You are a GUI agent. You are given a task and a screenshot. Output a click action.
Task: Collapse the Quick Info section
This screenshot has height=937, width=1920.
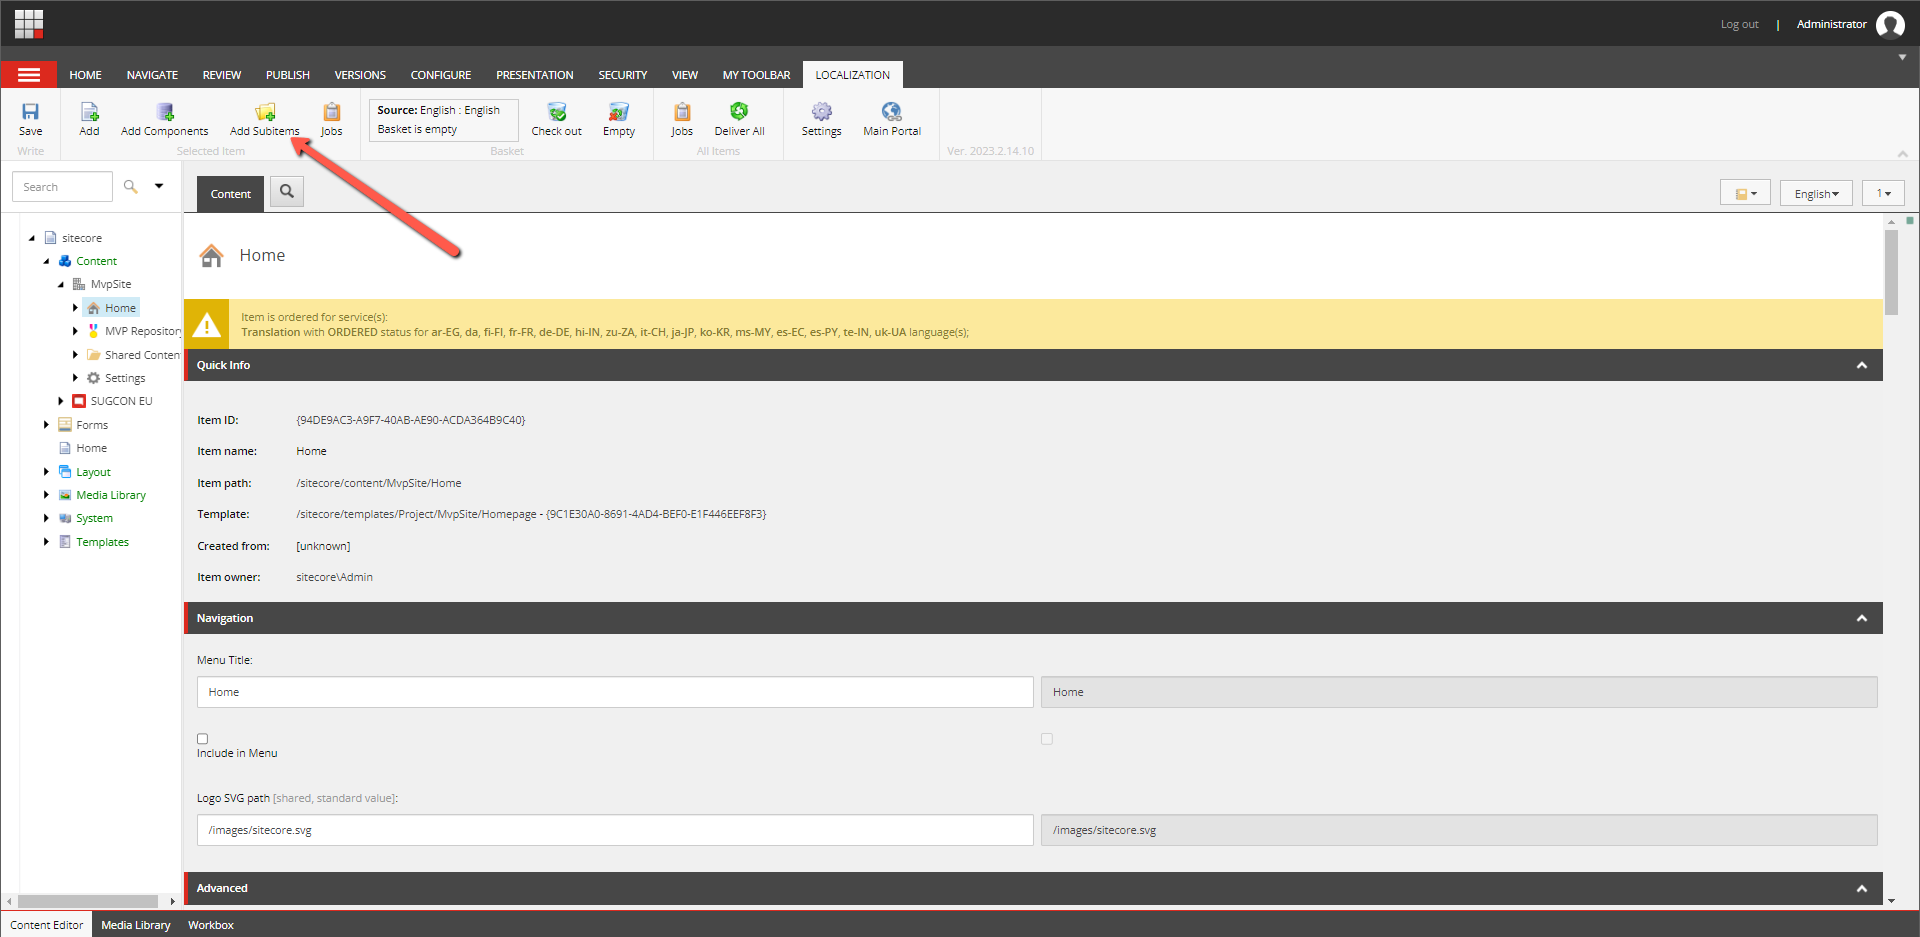[1862, 365]
